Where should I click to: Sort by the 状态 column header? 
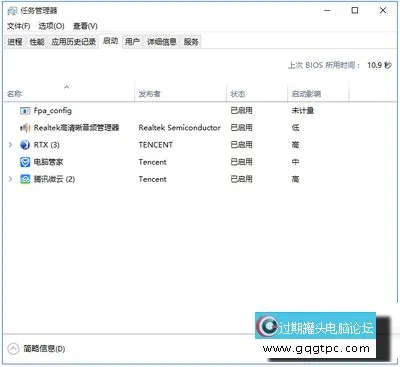(x=257, y=94)
